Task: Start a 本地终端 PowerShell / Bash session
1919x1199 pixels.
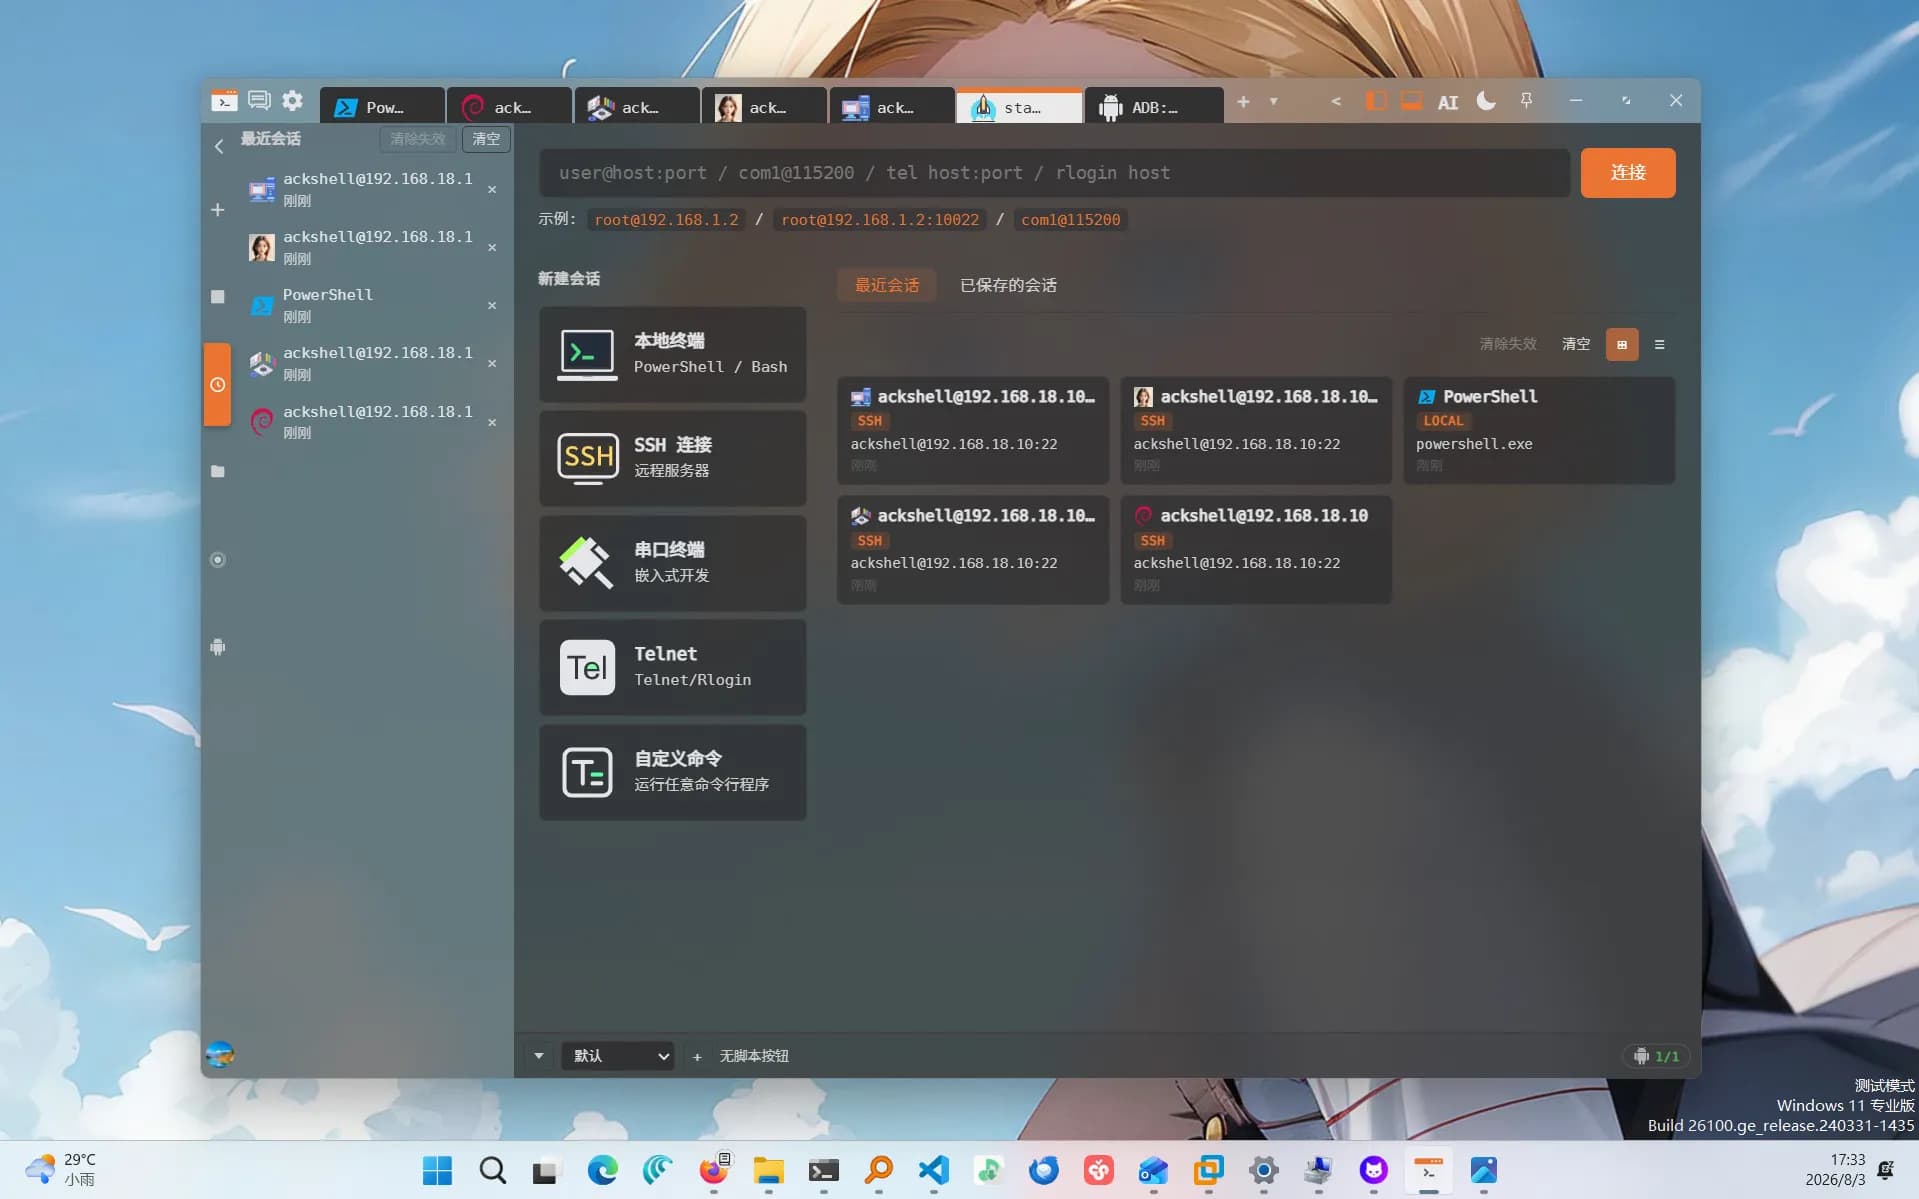Action: pos(672,354)
